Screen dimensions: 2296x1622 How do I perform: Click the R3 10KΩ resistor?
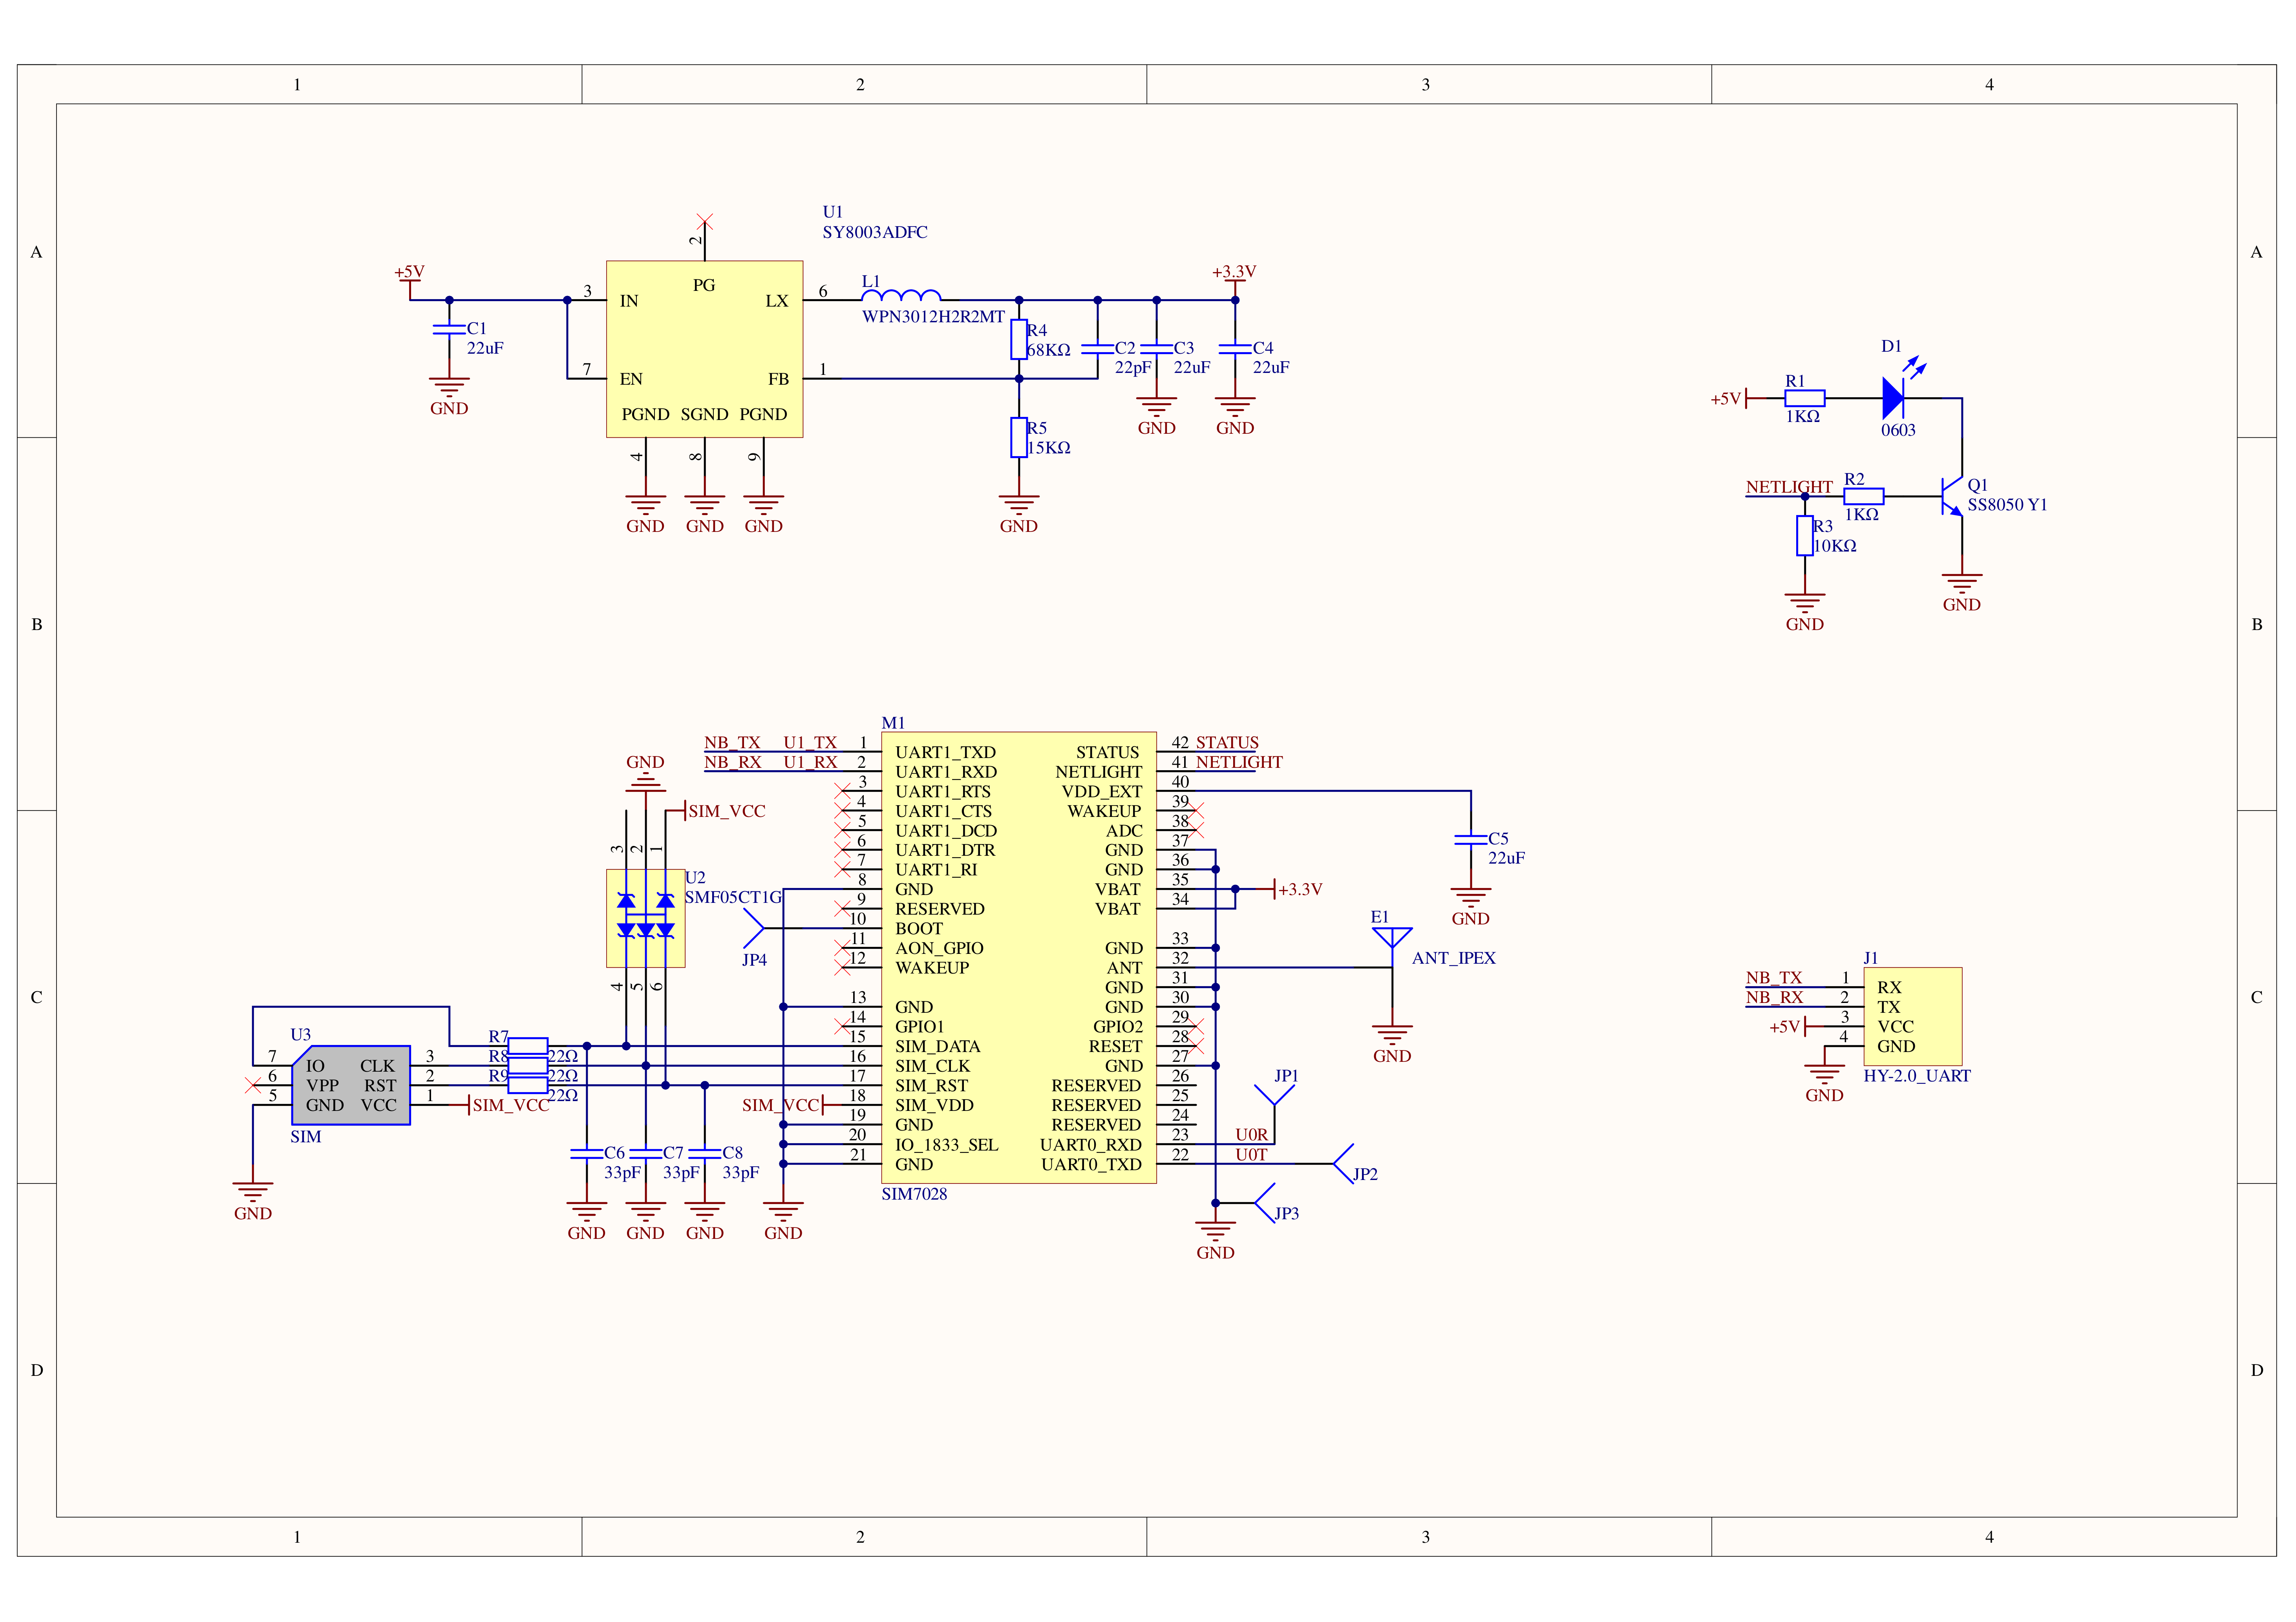[x=1804, y=535]
